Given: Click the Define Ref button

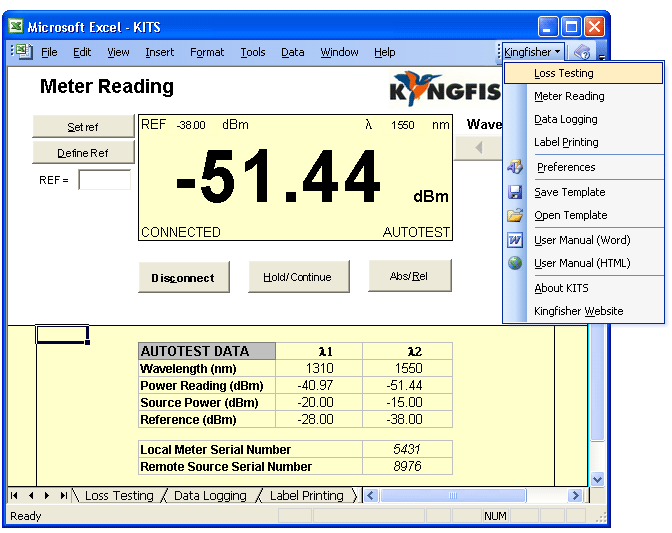Looking at the screenshot, I should point(83,153).
